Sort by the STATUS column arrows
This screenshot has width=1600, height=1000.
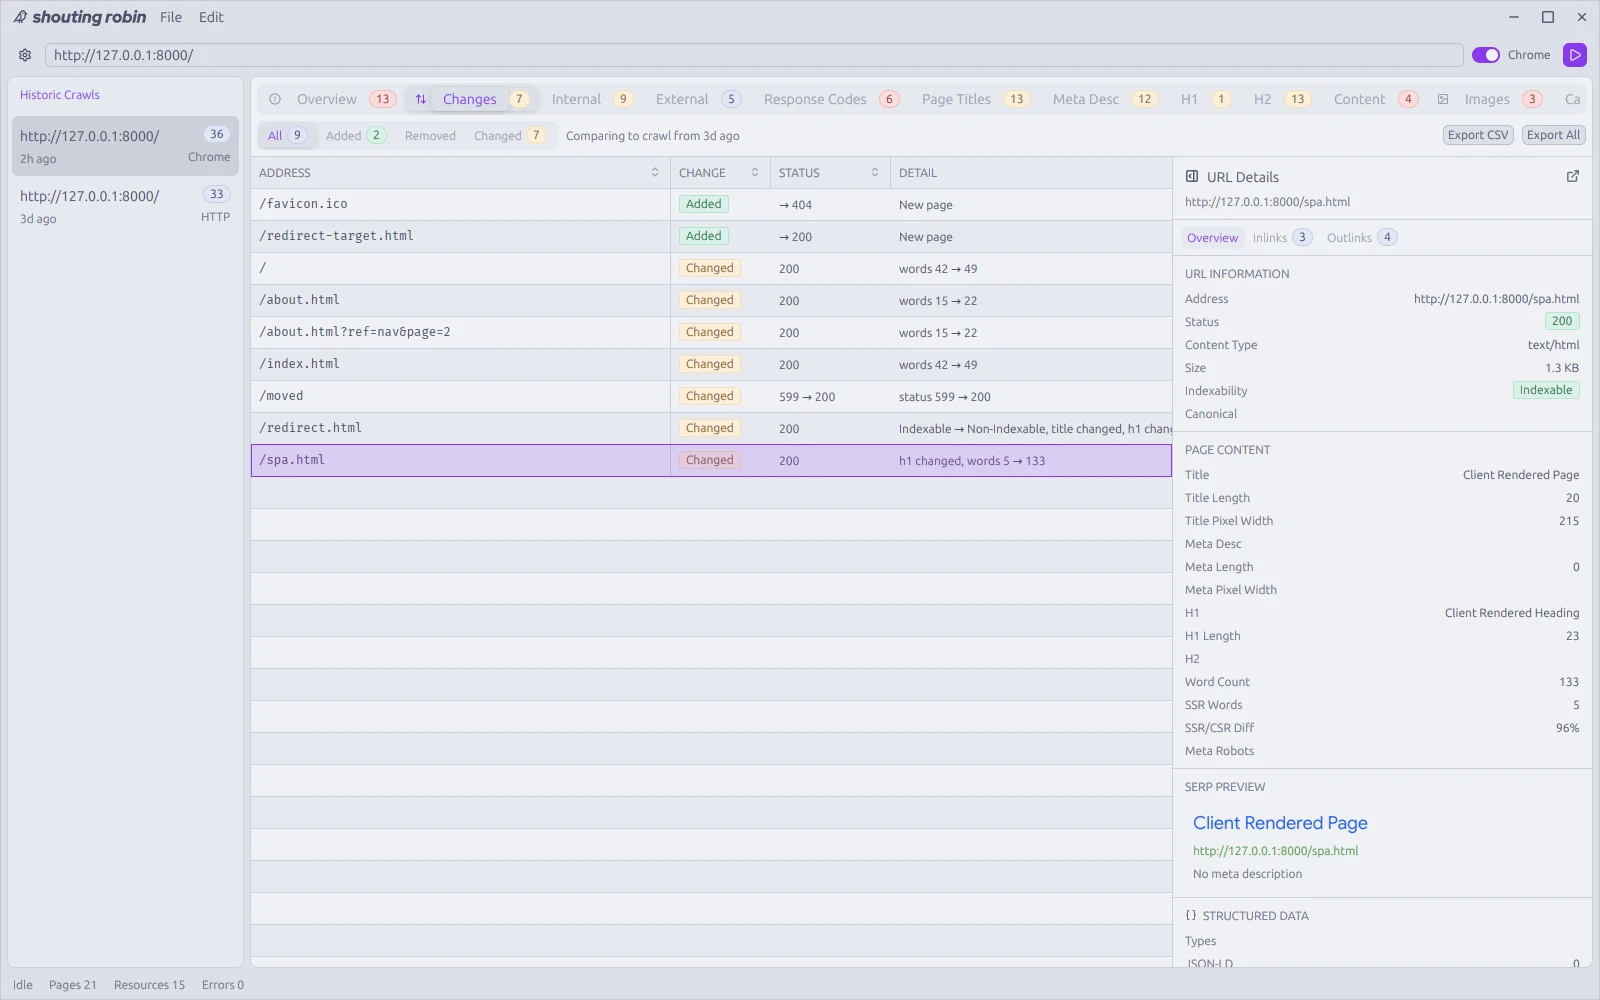[x=875, y=172]
